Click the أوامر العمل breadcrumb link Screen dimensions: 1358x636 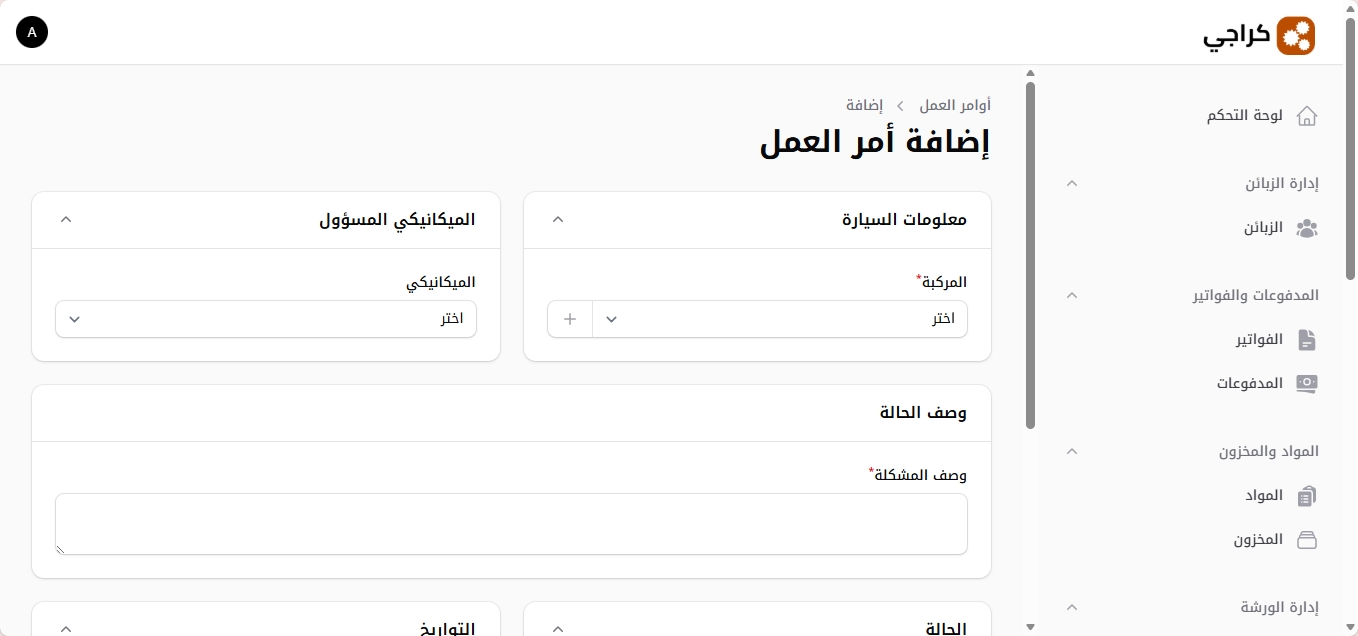[x=955, y=105]
